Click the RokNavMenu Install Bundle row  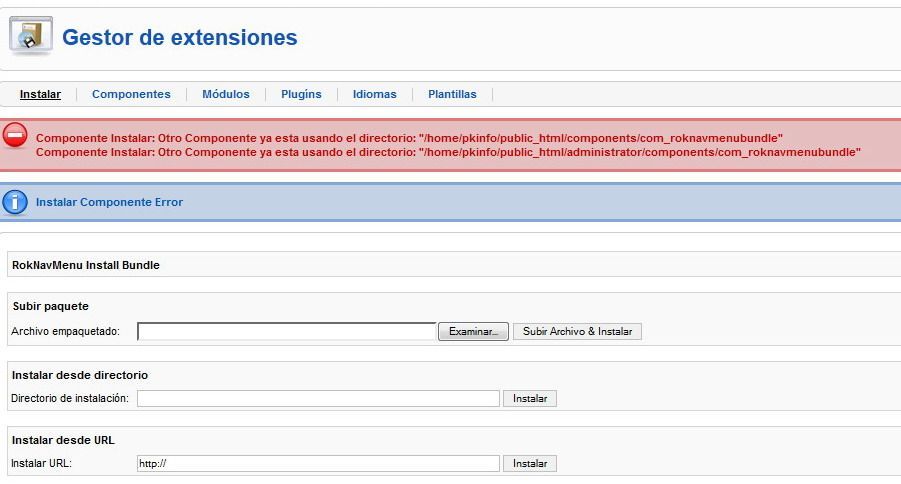click(454, 265)
